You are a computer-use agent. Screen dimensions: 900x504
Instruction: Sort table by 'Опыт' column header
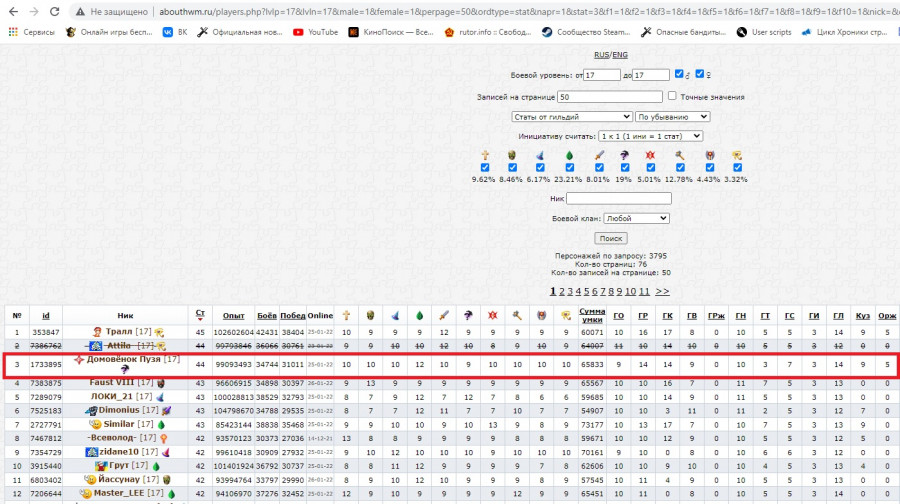tap(233, 315)
